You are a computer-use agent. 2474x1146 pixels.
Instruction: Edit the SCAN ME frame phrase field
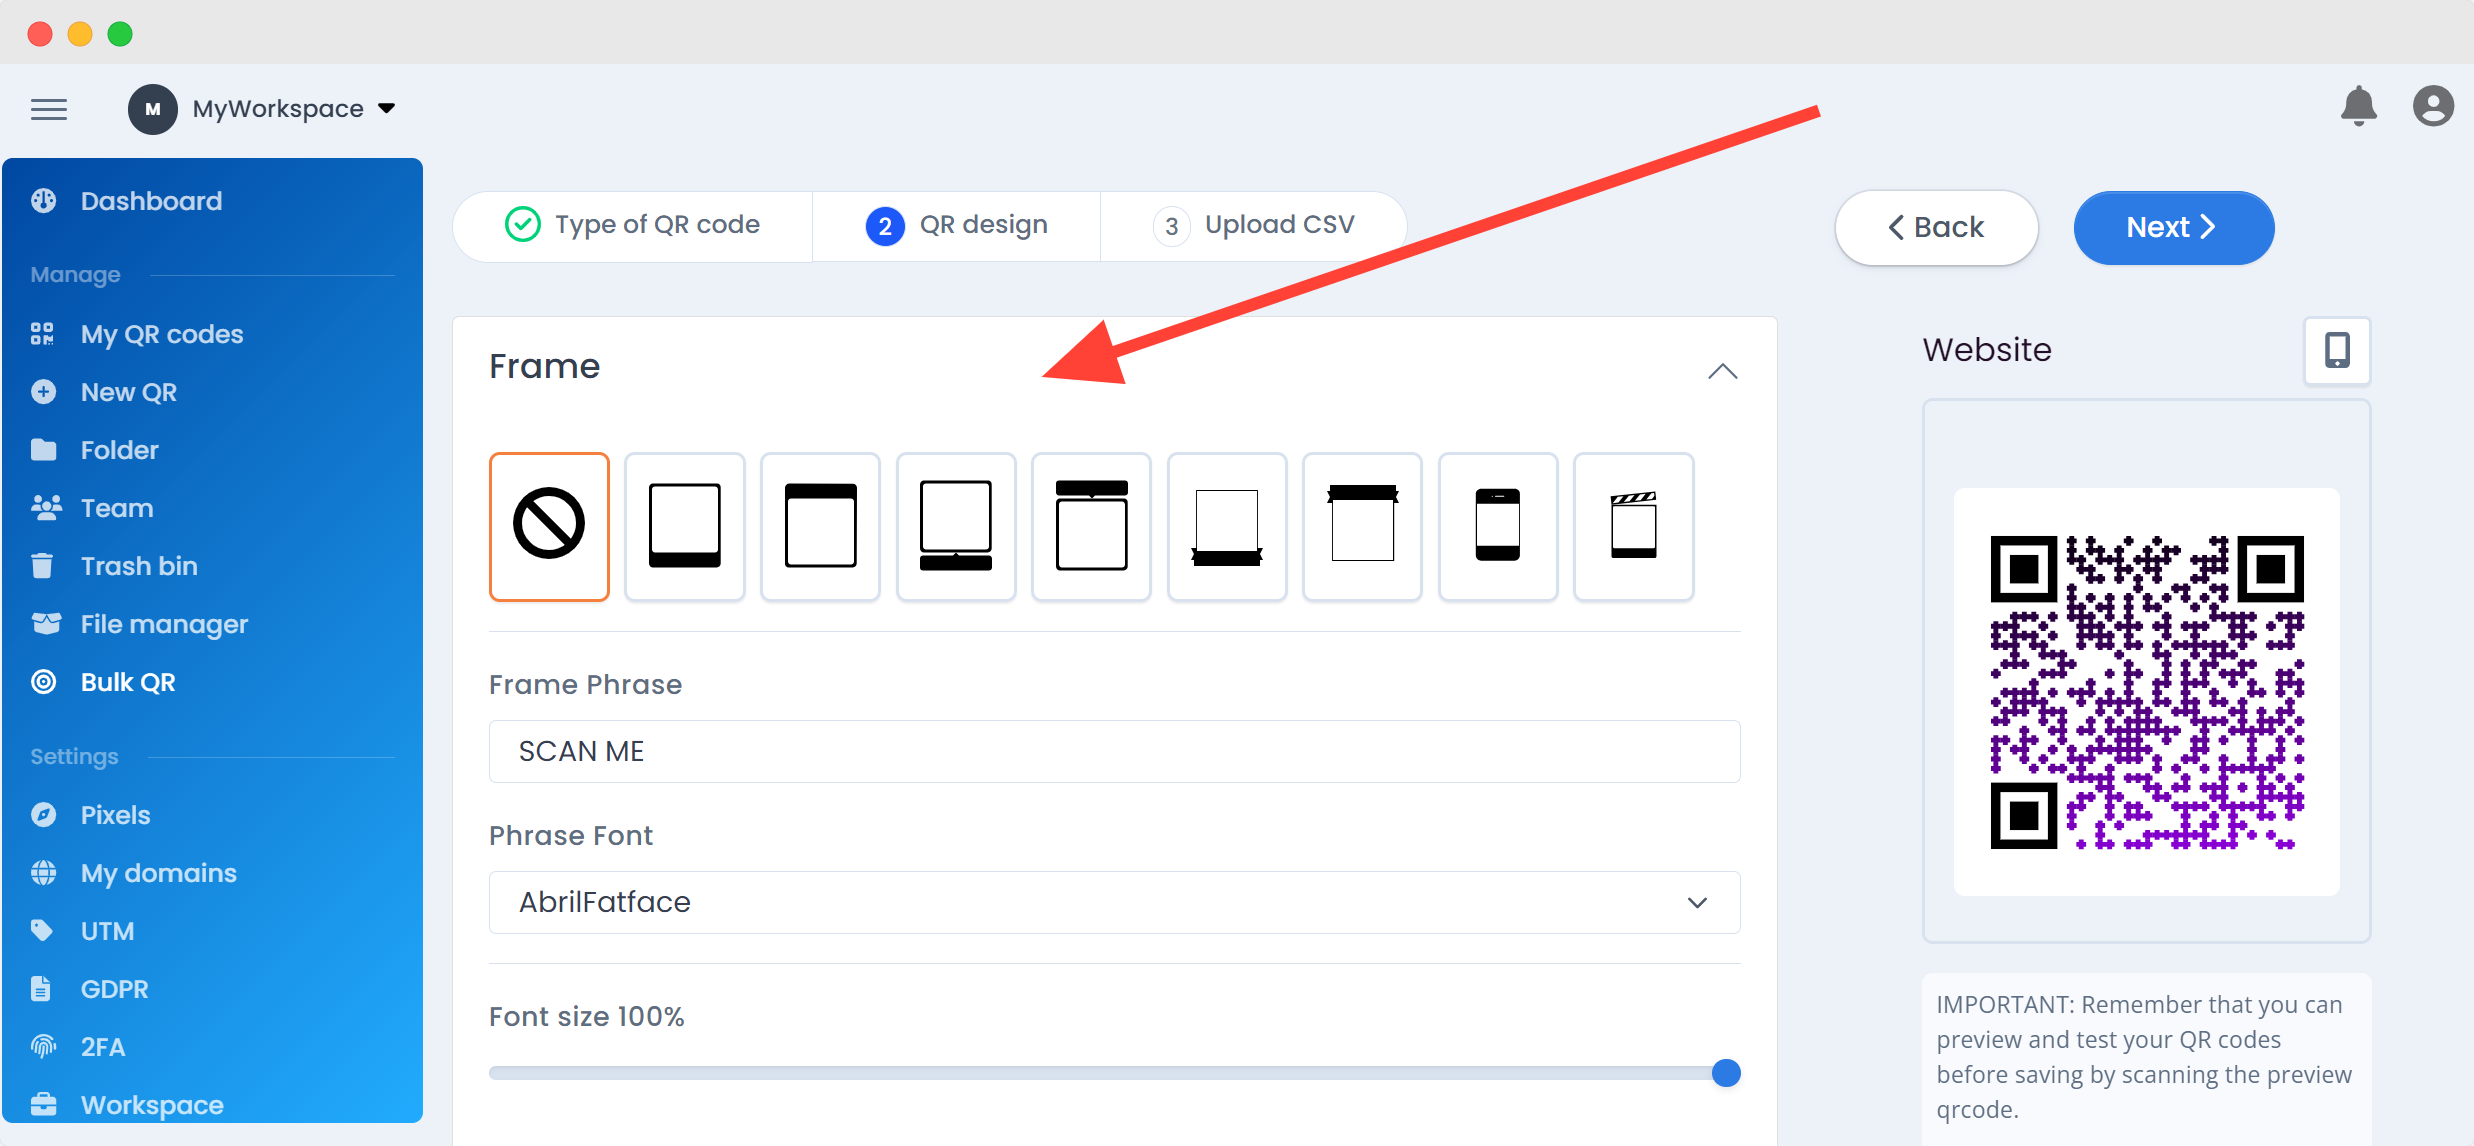1114,751
